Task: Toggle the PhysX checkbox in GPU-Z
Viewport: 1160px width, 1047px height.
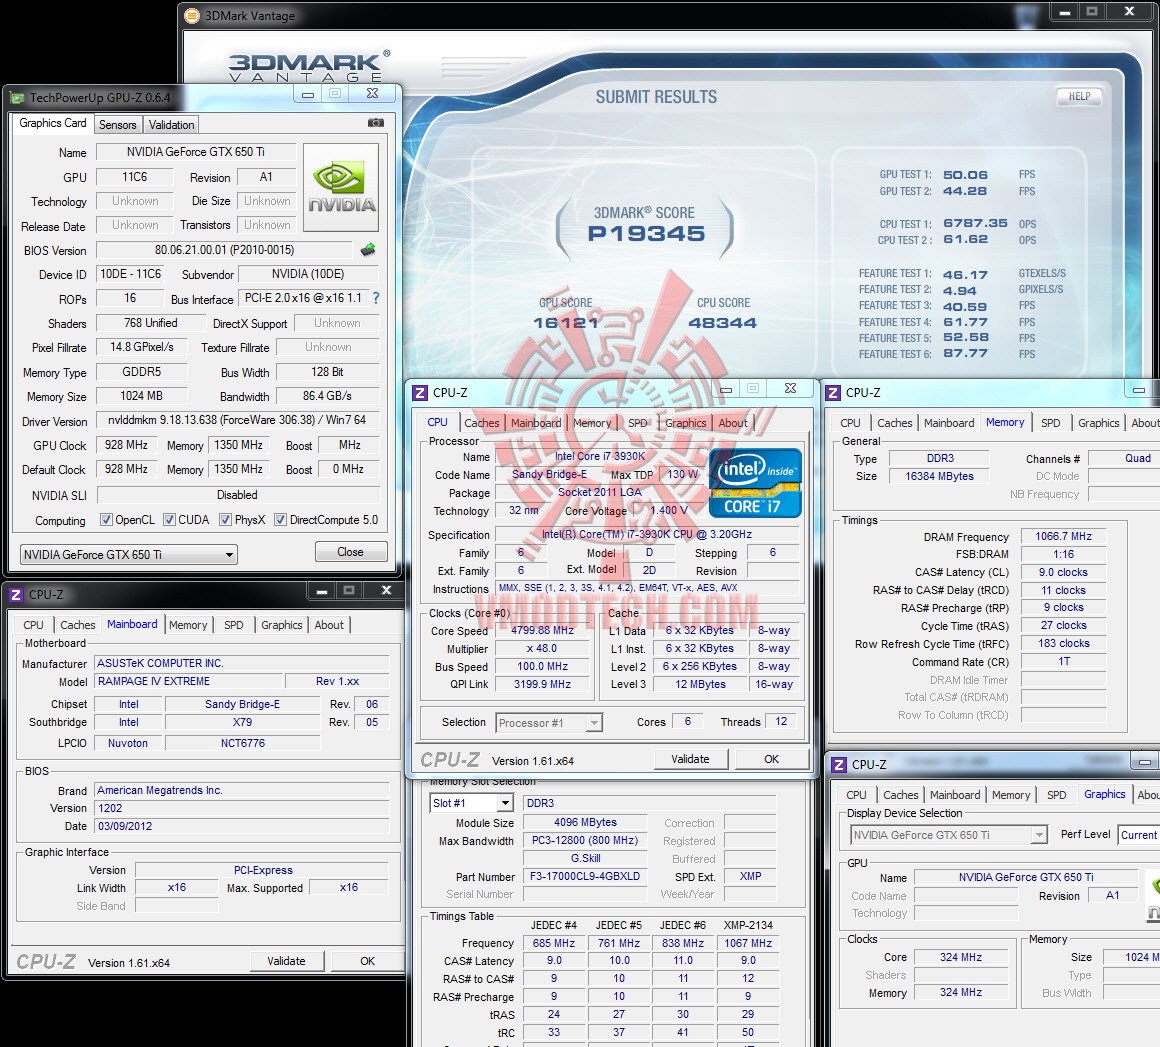Action: [x=226, y=519]
